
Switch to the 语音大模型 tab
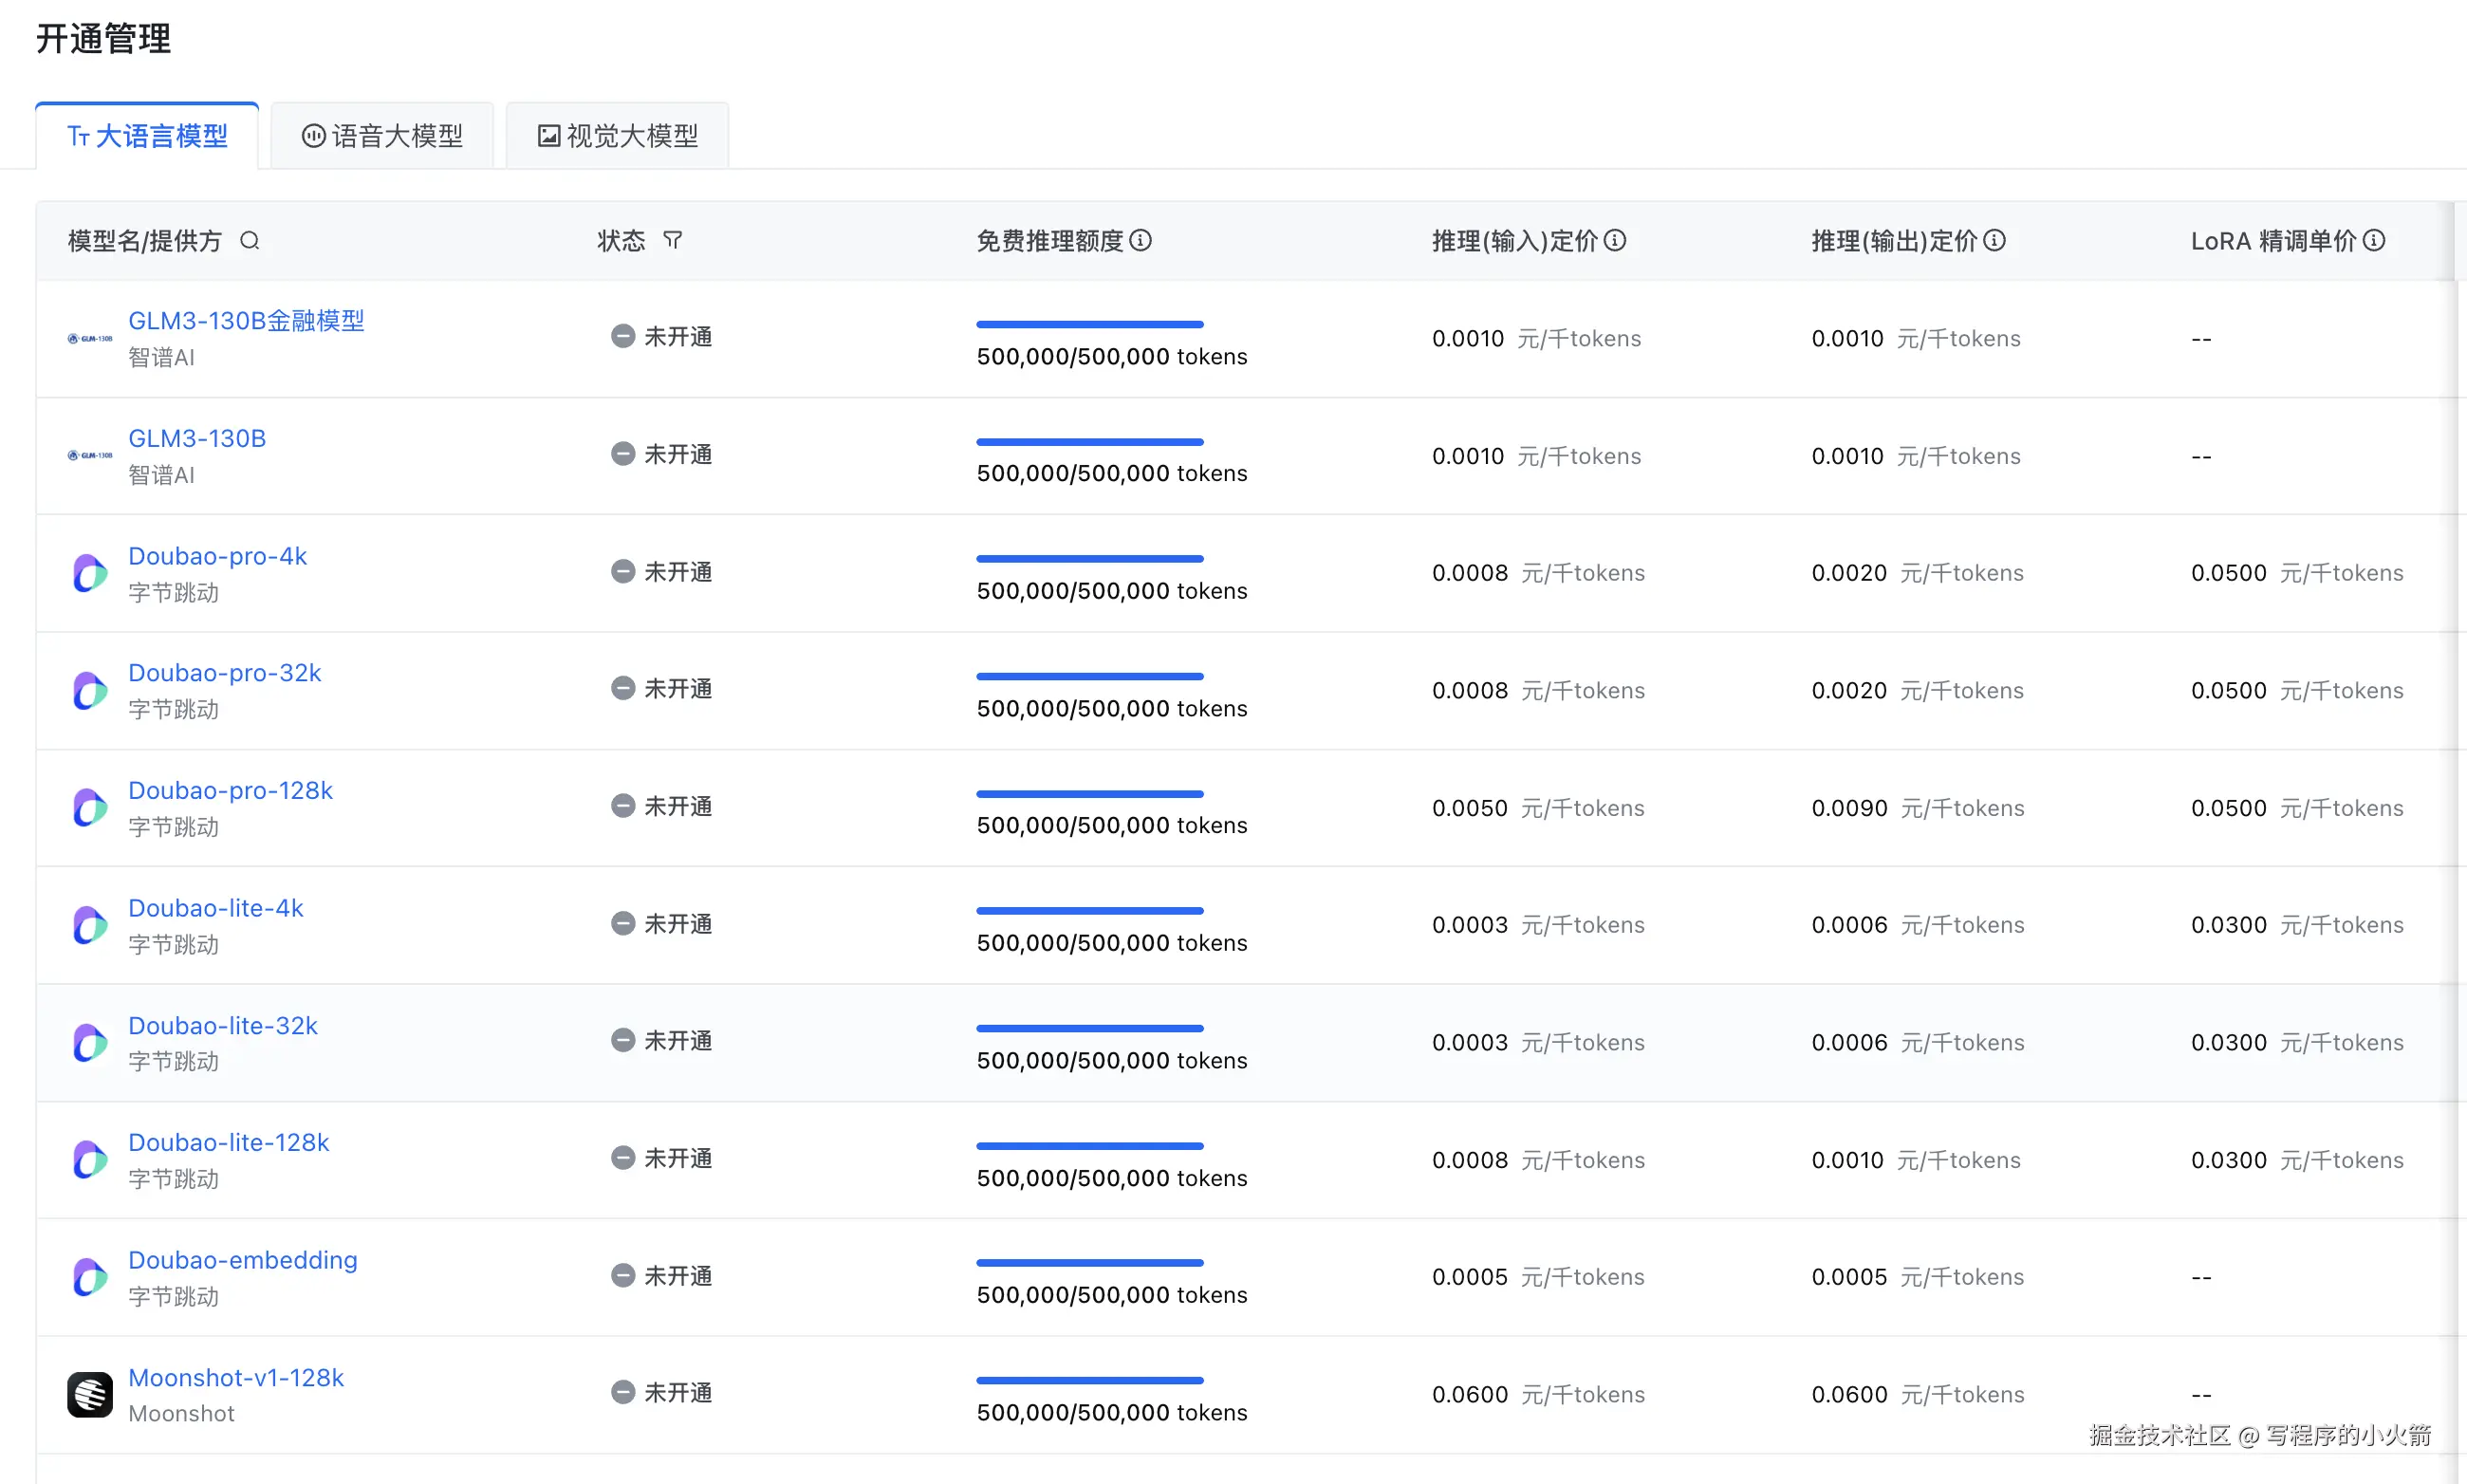point(383,136)
